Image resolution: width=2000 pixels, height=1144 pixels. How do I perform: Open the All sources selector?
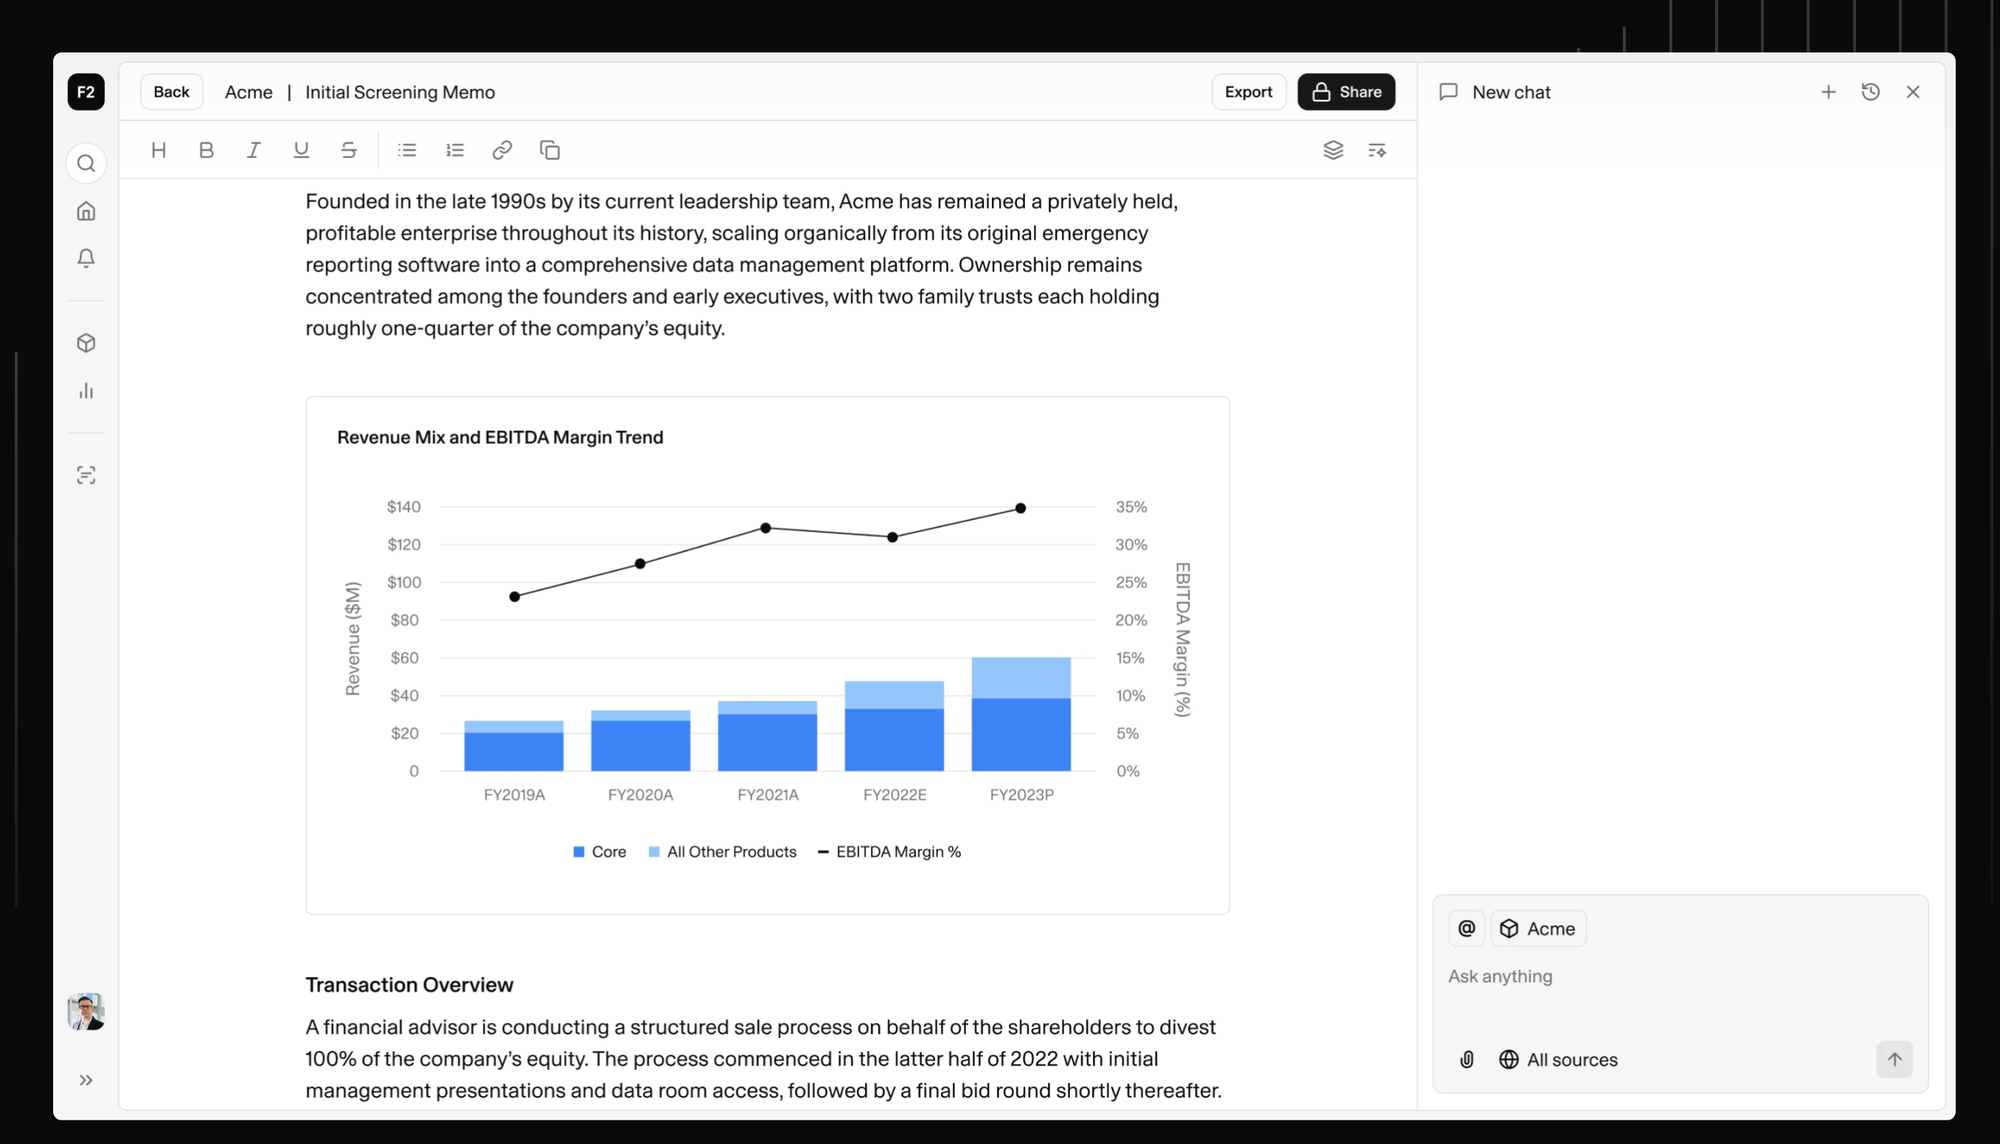point(1558,1060)
